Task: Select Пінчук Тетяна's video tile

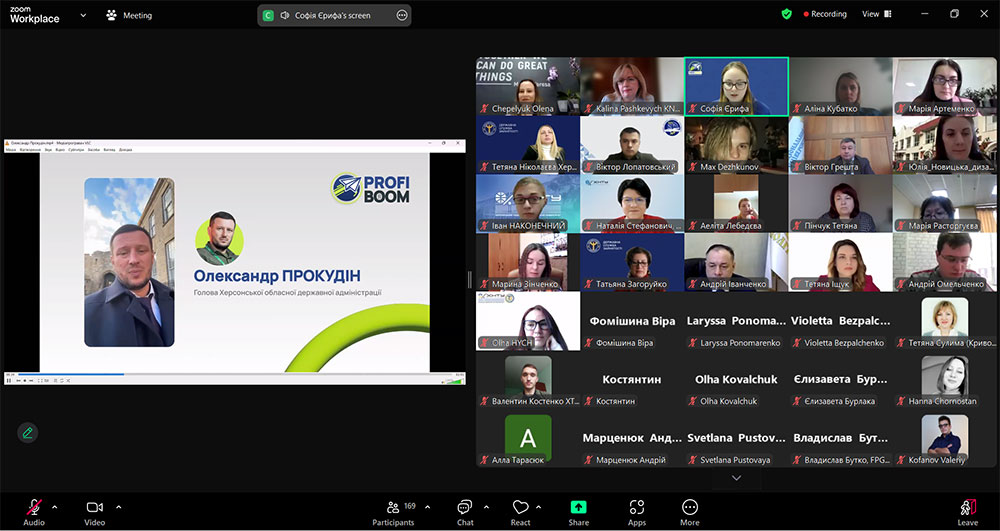Action: point(841,203)
